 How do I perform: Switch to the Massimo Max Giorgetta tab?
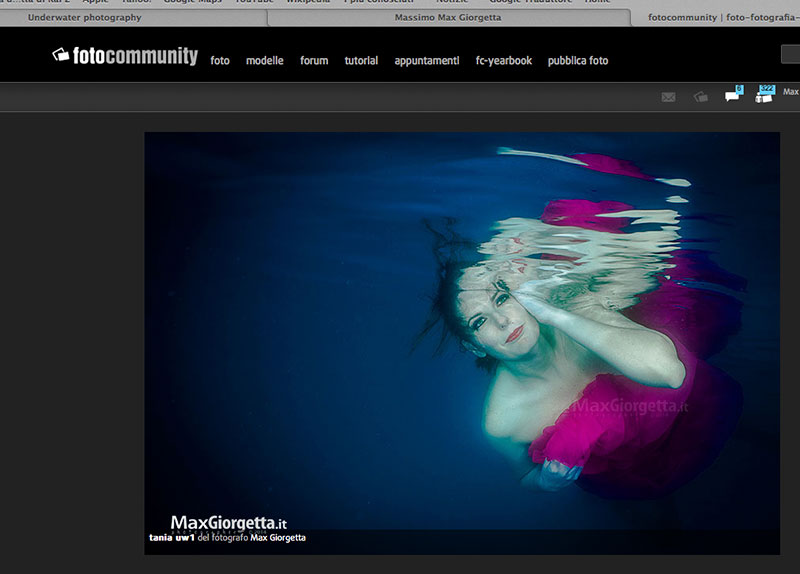click(x=447, y=17)
